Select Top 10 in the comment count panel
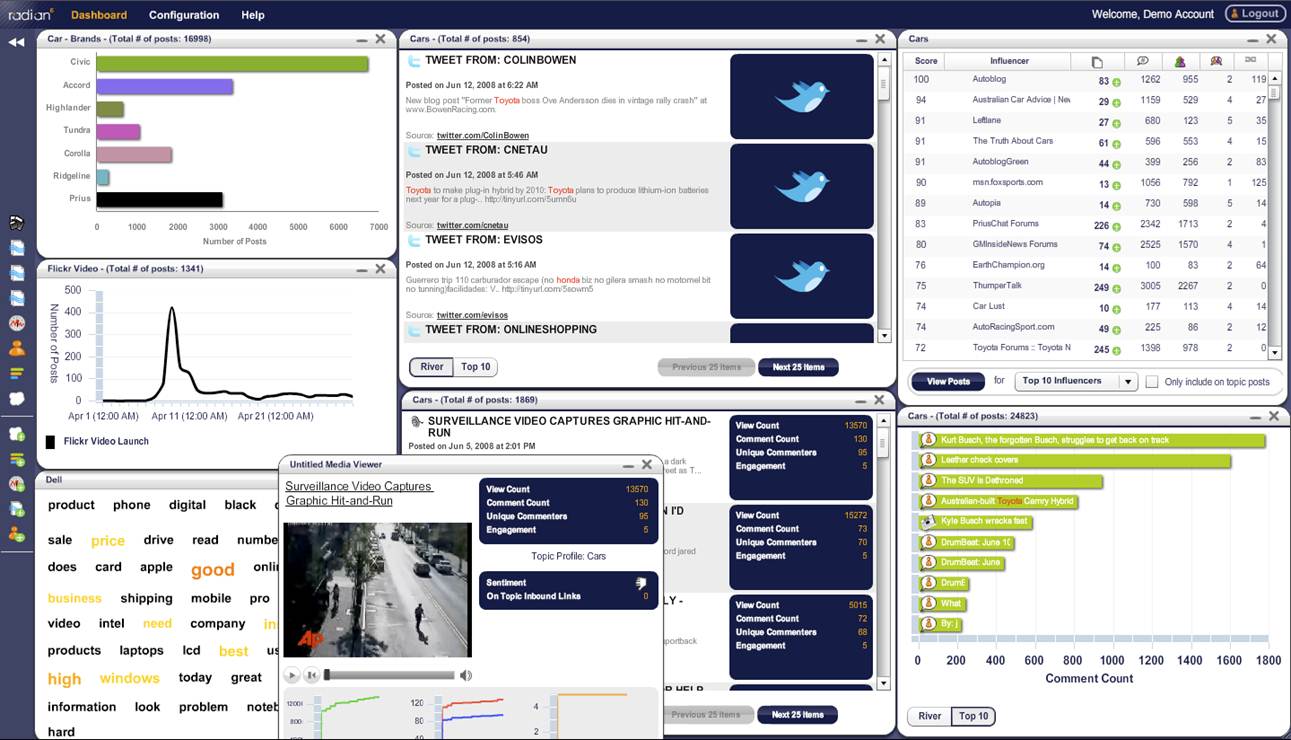1291x740 pixels. (974, 716)
